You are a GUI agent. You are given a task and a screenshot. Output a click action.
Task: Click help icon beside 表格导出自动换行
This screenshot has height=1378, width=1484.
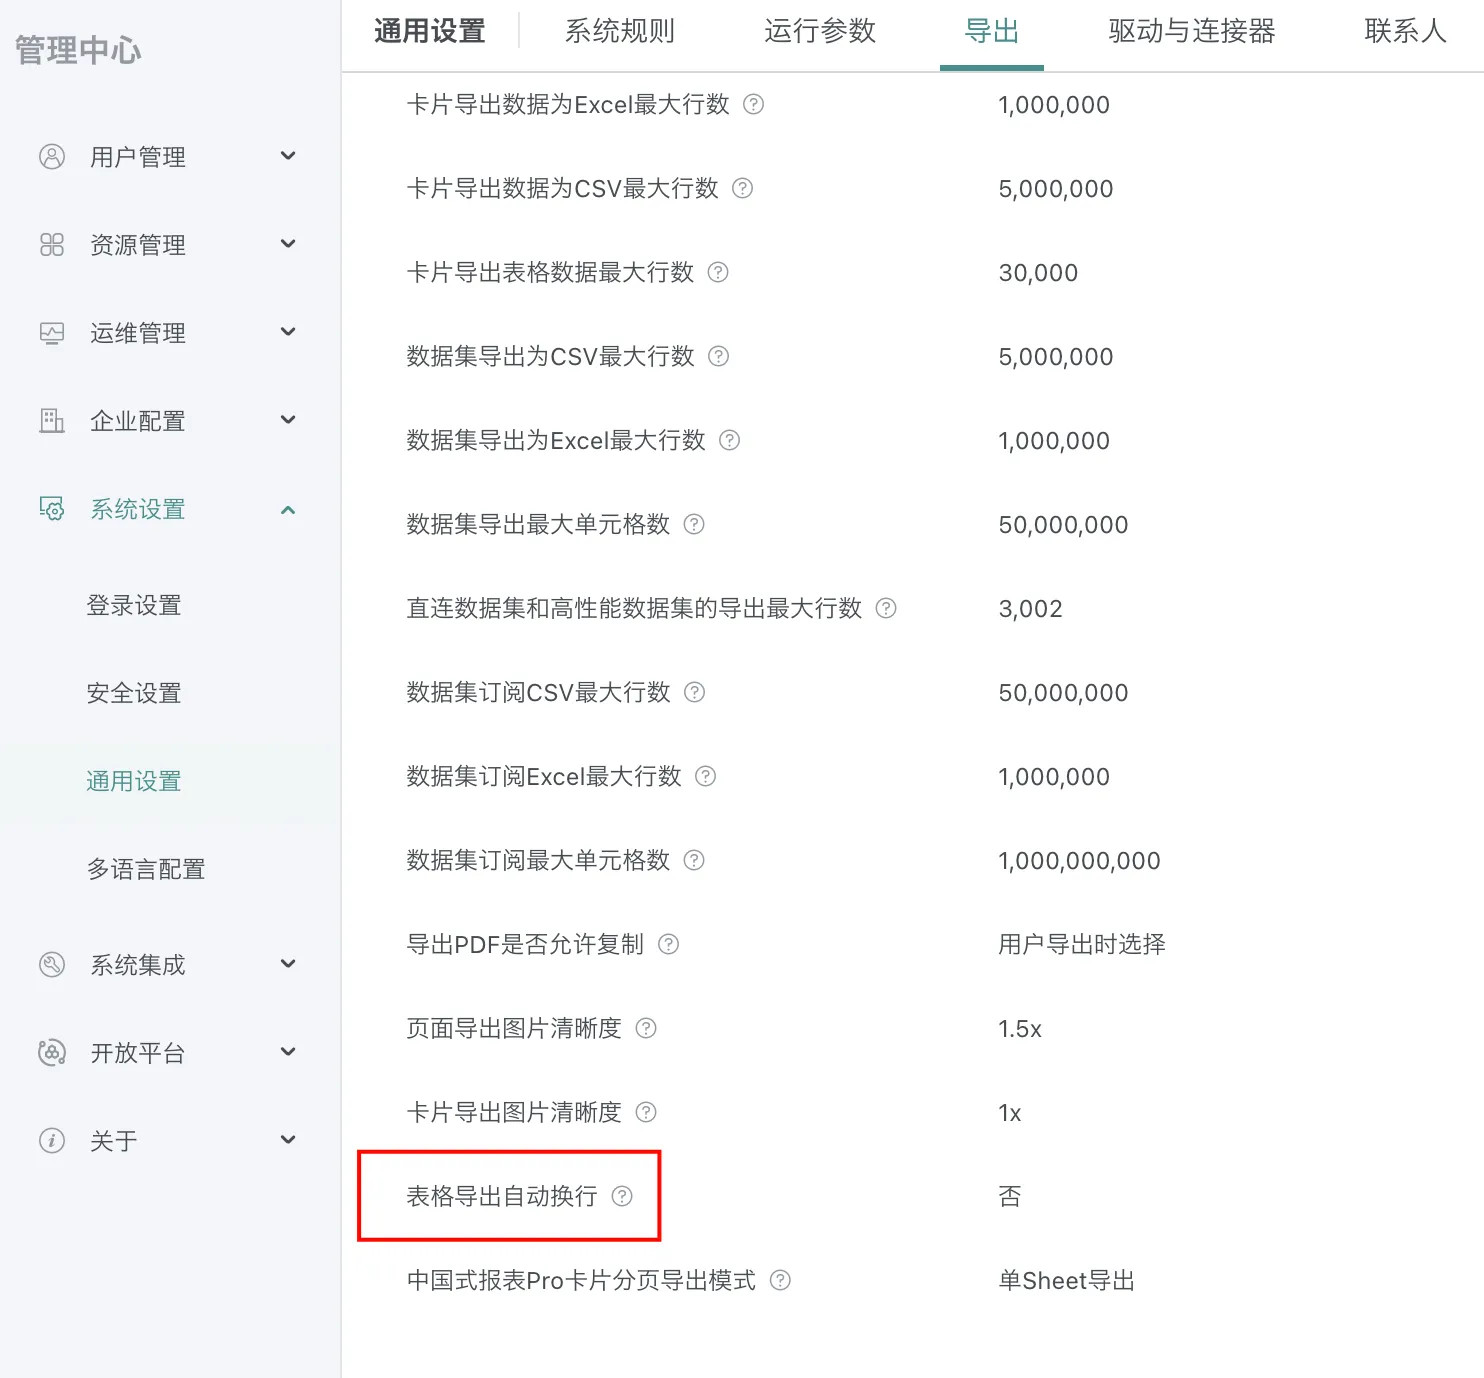[622, 1196]
